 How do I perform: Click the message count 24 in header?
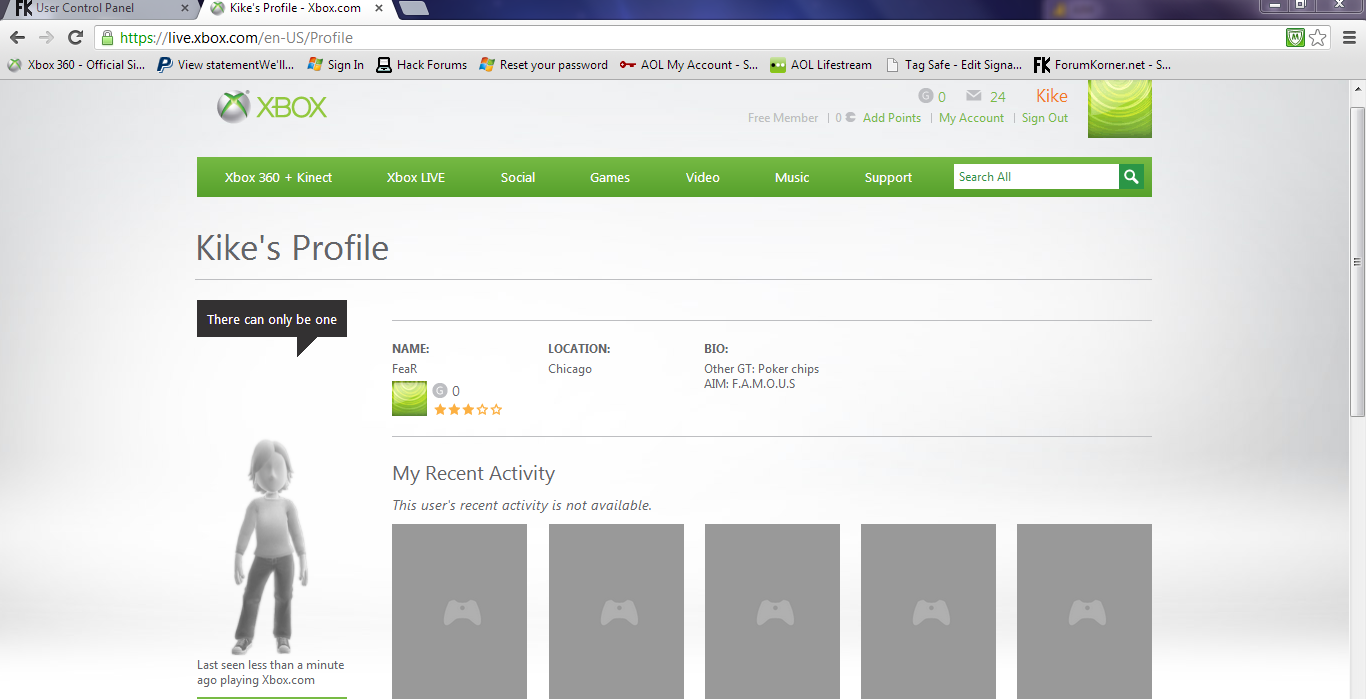(x=998, y=97)
